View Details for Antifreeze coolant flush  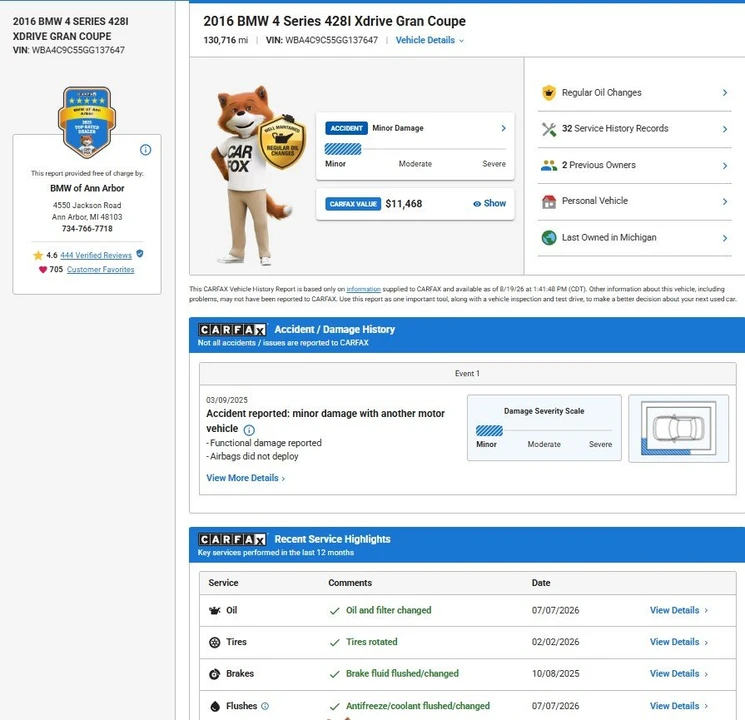pyautogui.click(x=679, y=706)
